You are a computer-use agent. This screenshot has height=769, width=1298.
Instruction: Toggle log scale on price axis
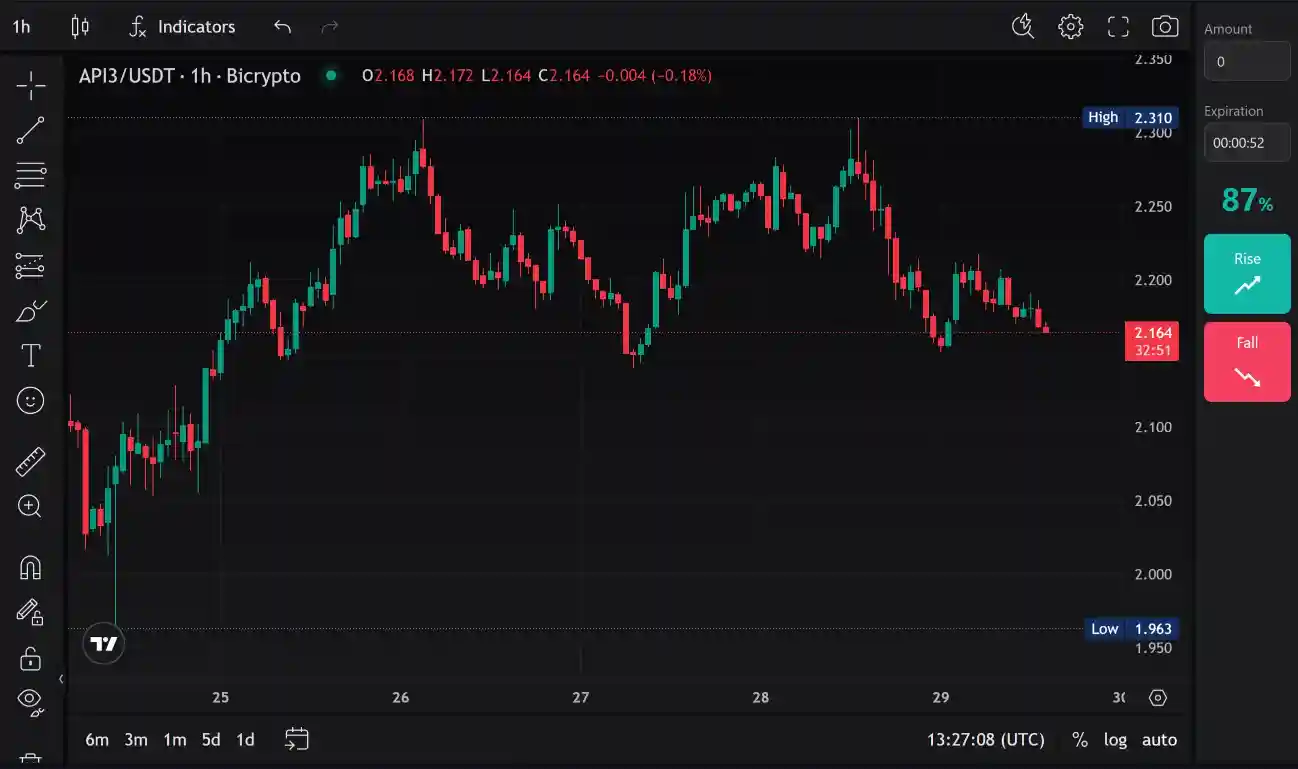tap(1115, 740)
